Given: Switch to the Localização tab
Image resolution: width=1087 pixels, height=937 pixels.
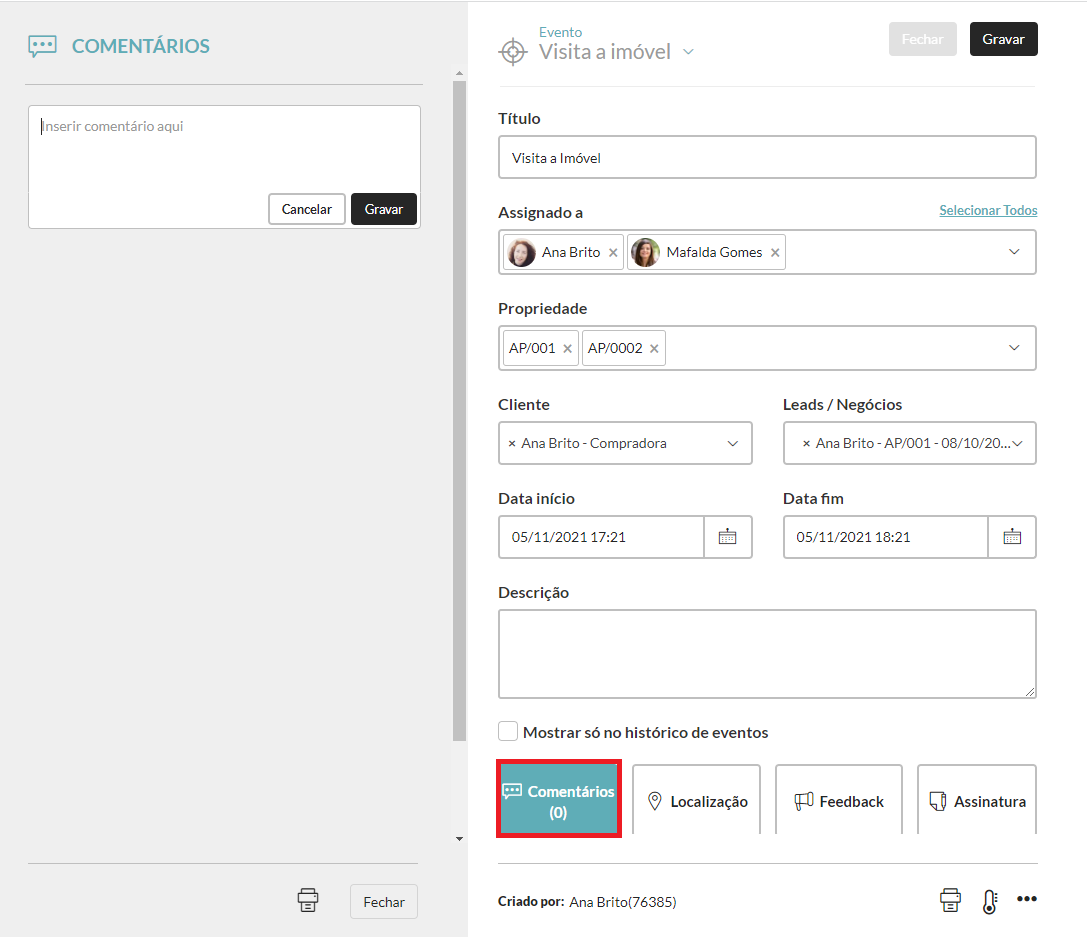Looking at the screenshot, I should (x=697, y=801).
